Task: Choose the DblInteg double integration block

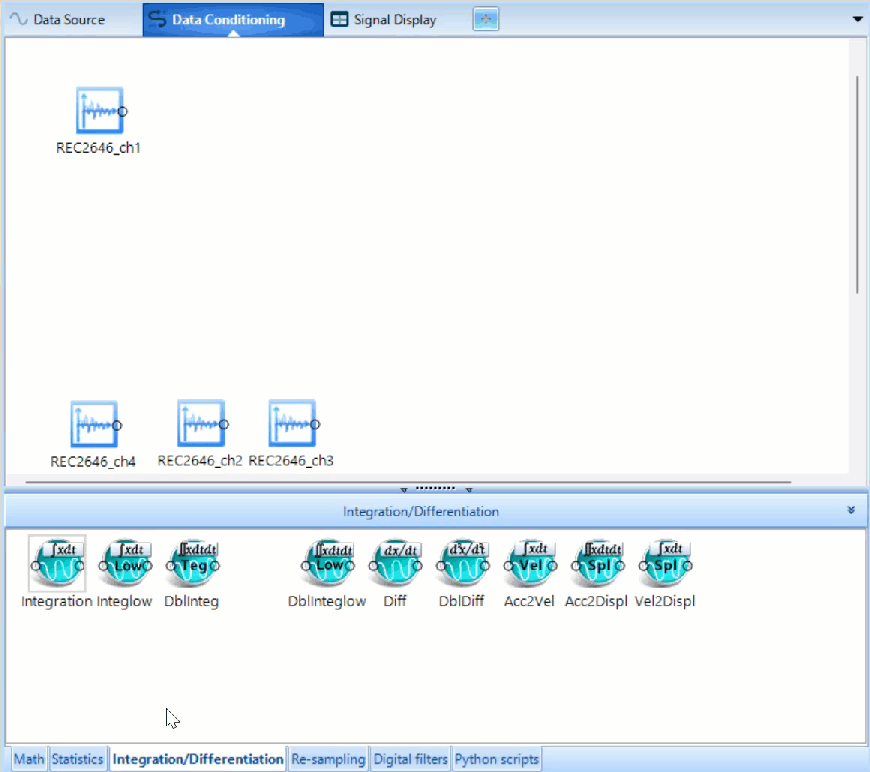Action: (193, 565)
